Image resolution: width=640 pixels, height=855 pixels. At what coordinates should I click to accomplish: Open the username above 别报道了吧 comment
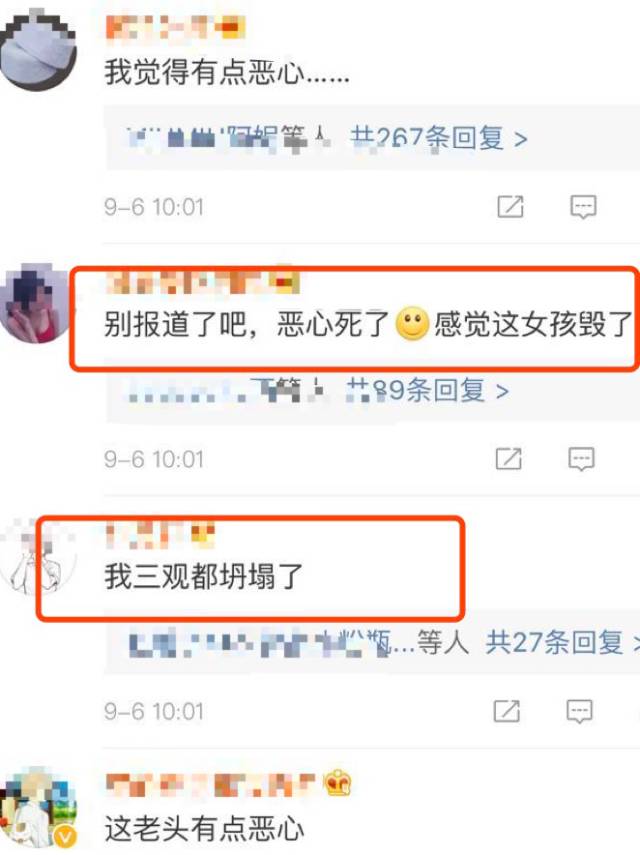(x=202, y=280)
